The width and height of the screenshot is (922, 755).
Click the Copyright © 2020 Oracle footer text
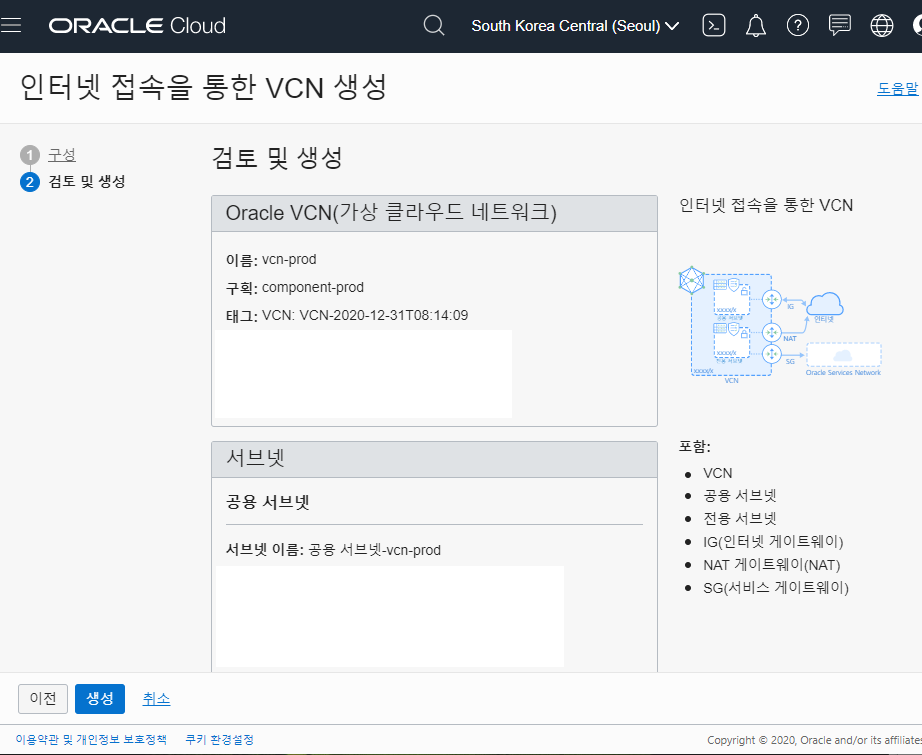click(814, 740)
